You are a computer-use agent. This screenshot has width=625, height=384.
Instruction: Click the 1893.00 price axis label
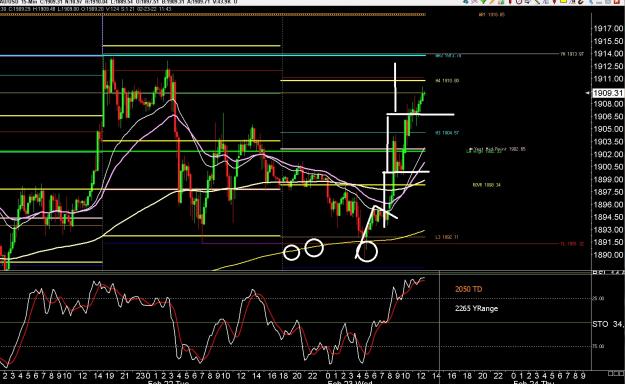click(x=608, y=230)
